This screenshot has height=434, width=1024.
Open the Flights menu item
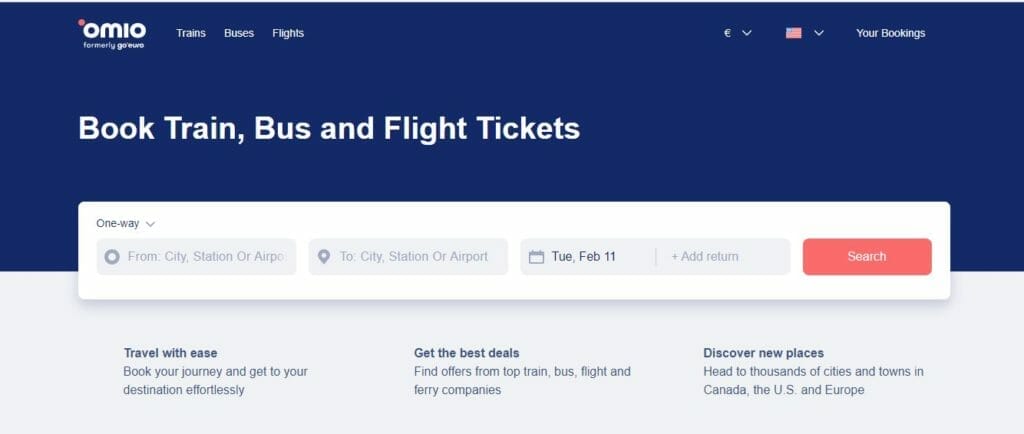288,33
